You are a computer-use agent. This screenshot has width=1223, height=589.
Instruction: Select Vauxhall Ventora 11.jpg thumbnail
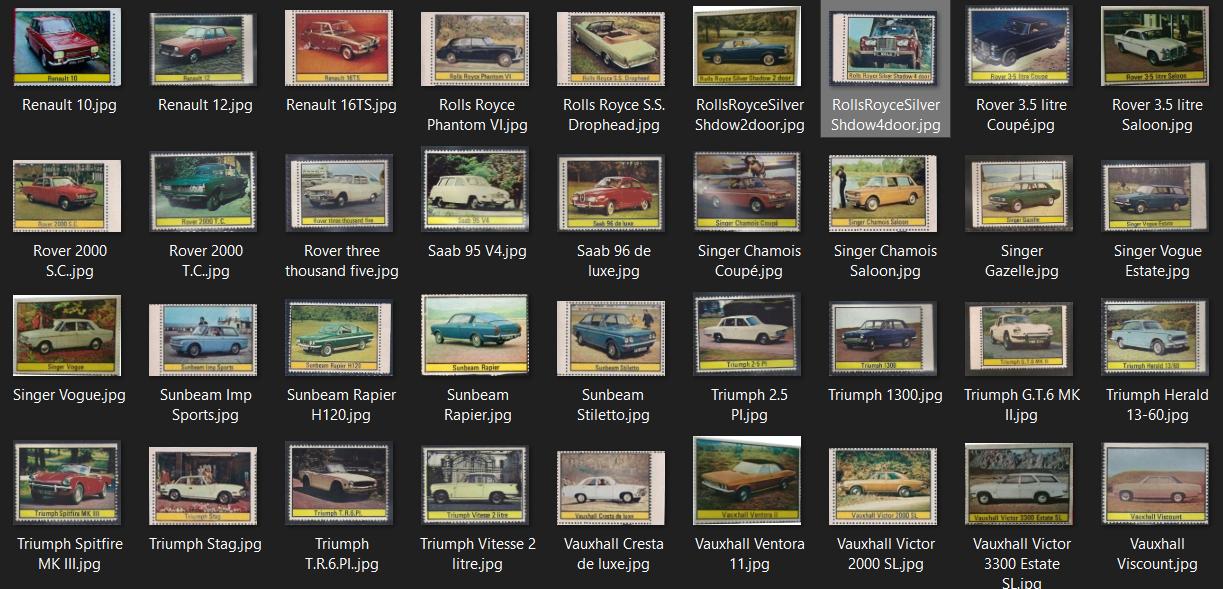click(747, 480)
